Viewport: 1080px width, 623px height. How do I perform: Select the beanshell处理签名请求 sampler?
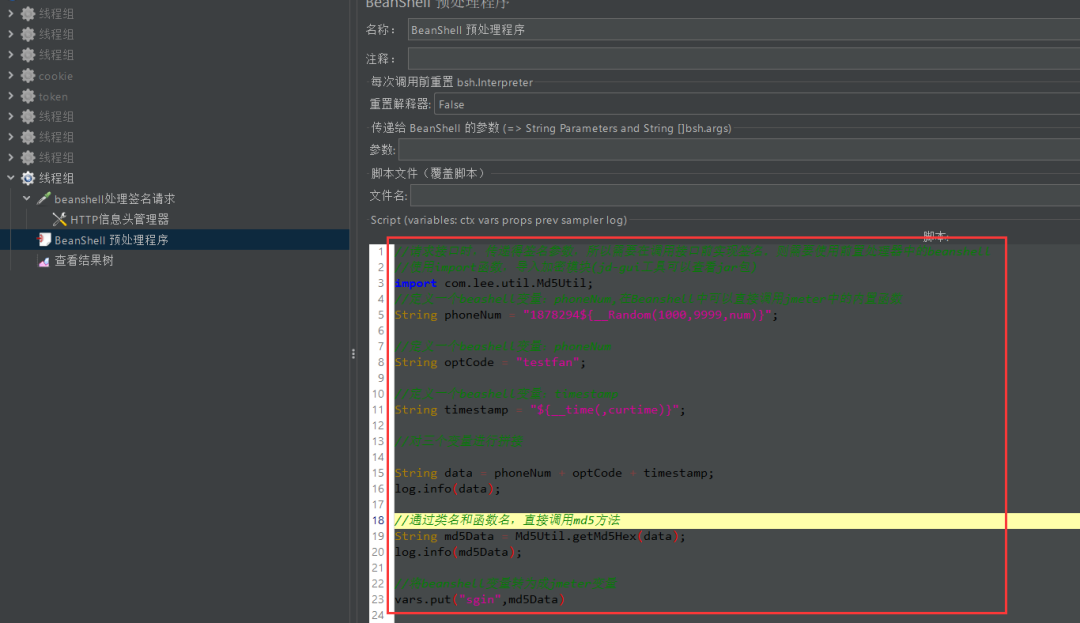coord(114,198)
